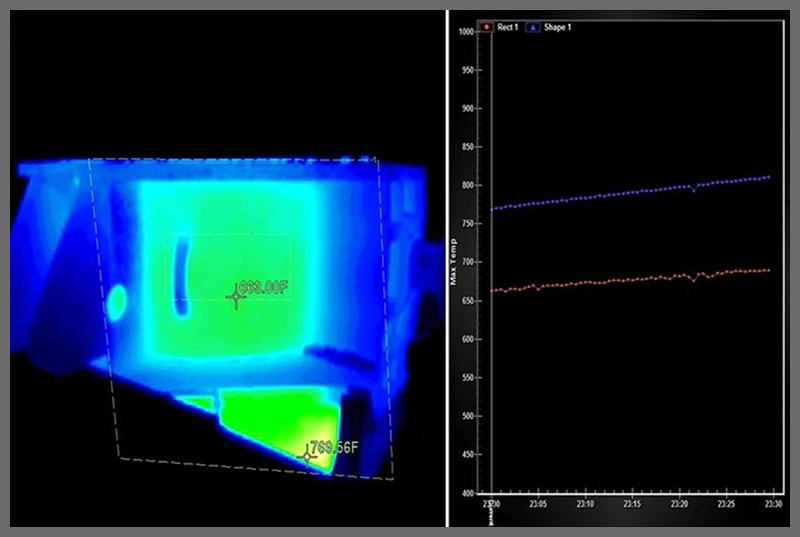Select the crosshair marker at 769.56F
Screen dimensions: 800x537
click(x=307, y=456)
